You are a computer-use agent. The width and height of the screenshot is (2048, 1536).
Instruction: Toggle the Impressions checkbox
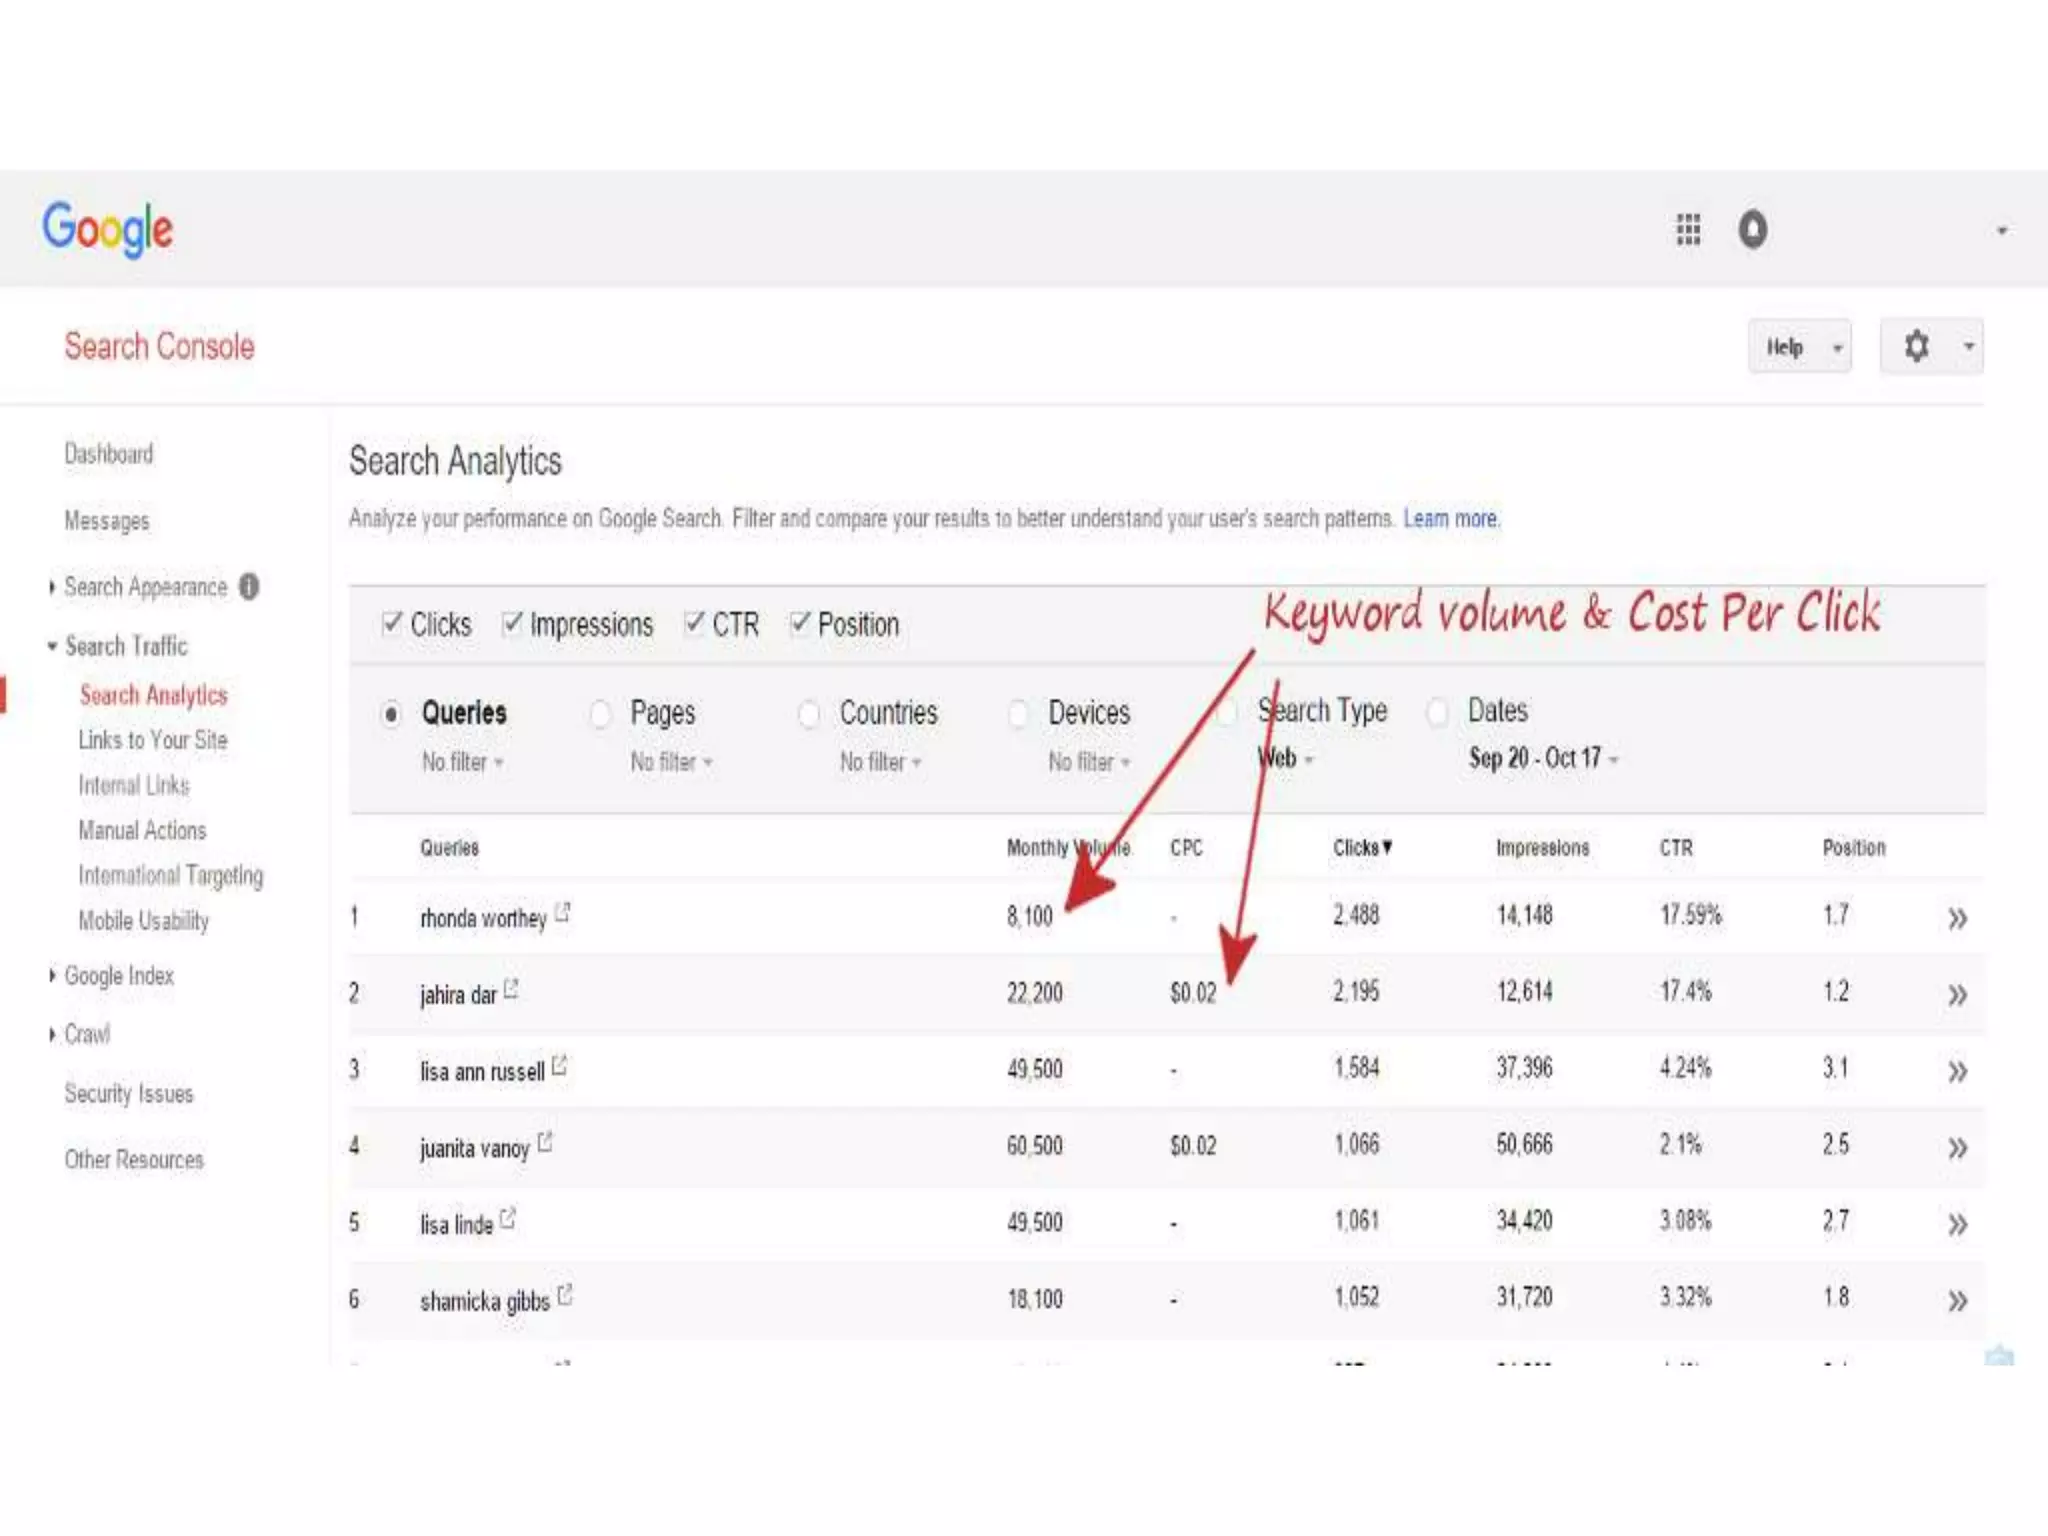(x=512, y=623)
